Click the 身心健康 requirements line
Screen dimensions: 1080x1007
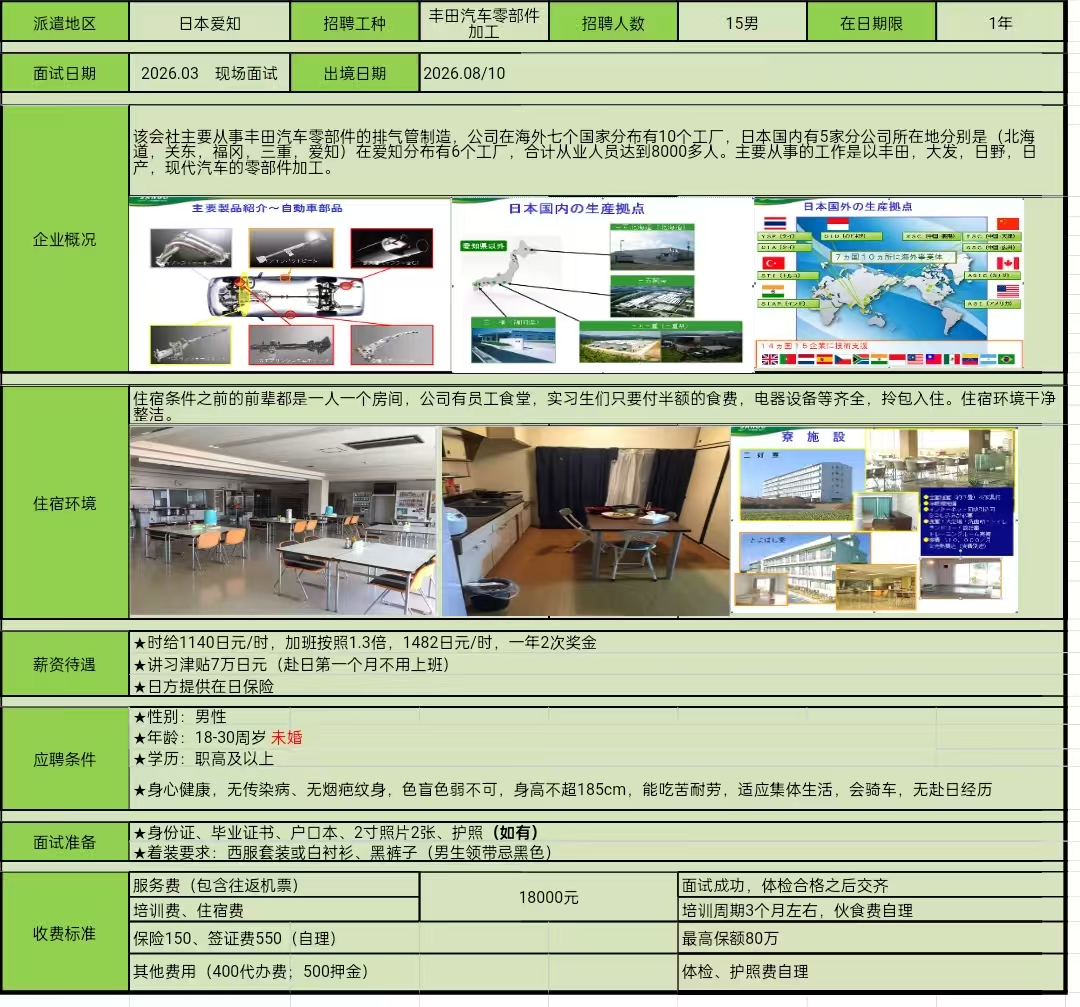click(x=563, y=789)
